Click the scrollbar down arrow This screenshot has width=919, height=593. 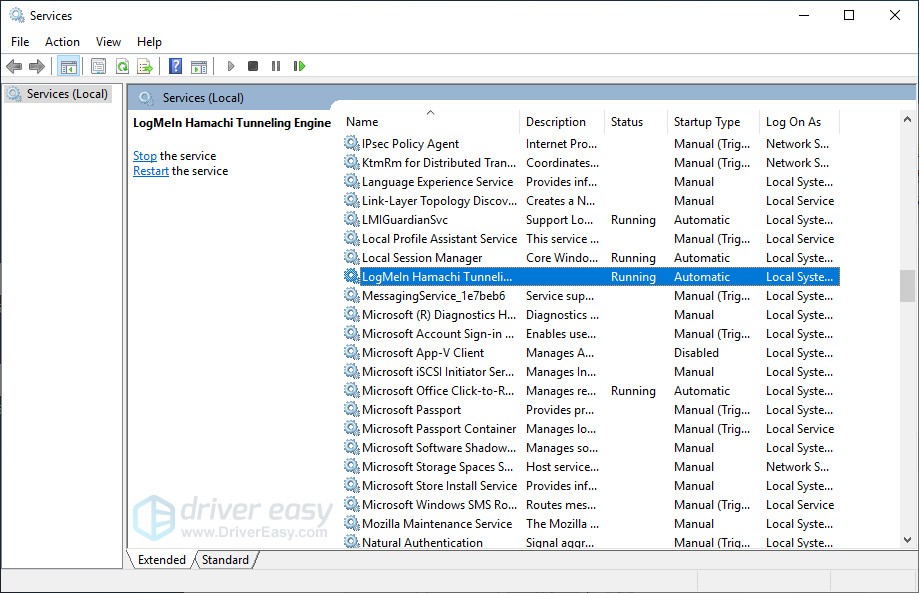coord(908,541)
